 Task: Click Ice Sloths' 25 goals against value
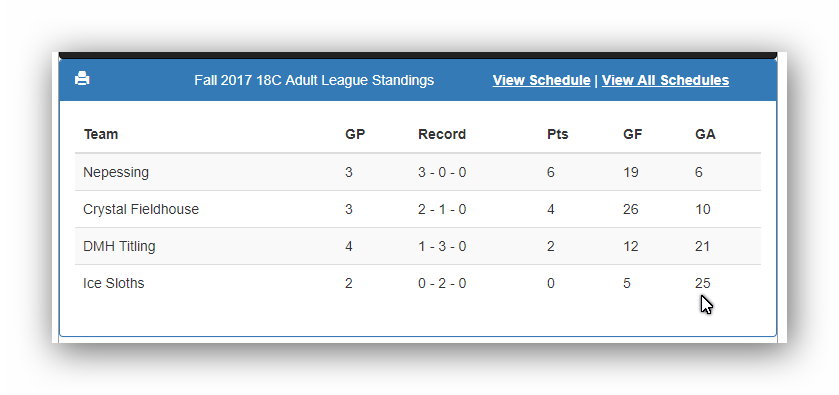point(703,283)
